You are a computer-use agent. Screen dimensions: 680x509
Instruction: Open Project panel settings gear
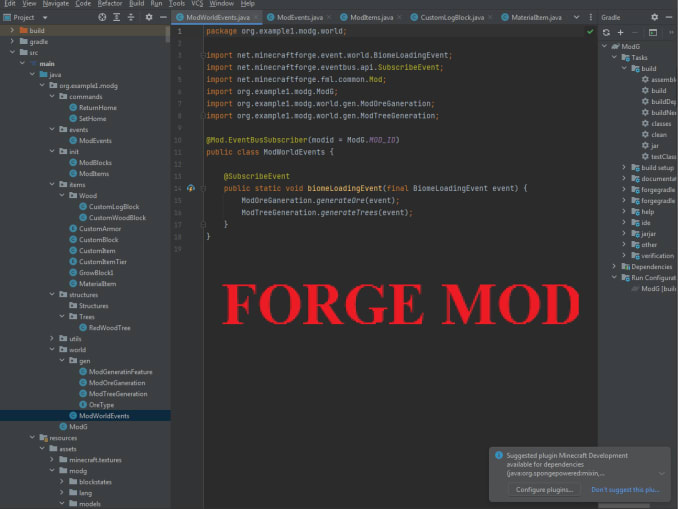[149, 17]
